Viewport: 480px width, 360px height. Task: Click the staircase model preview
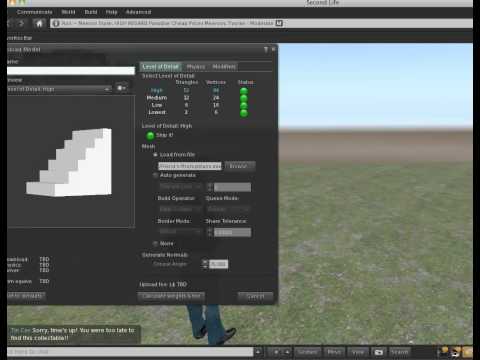point(69,162)
